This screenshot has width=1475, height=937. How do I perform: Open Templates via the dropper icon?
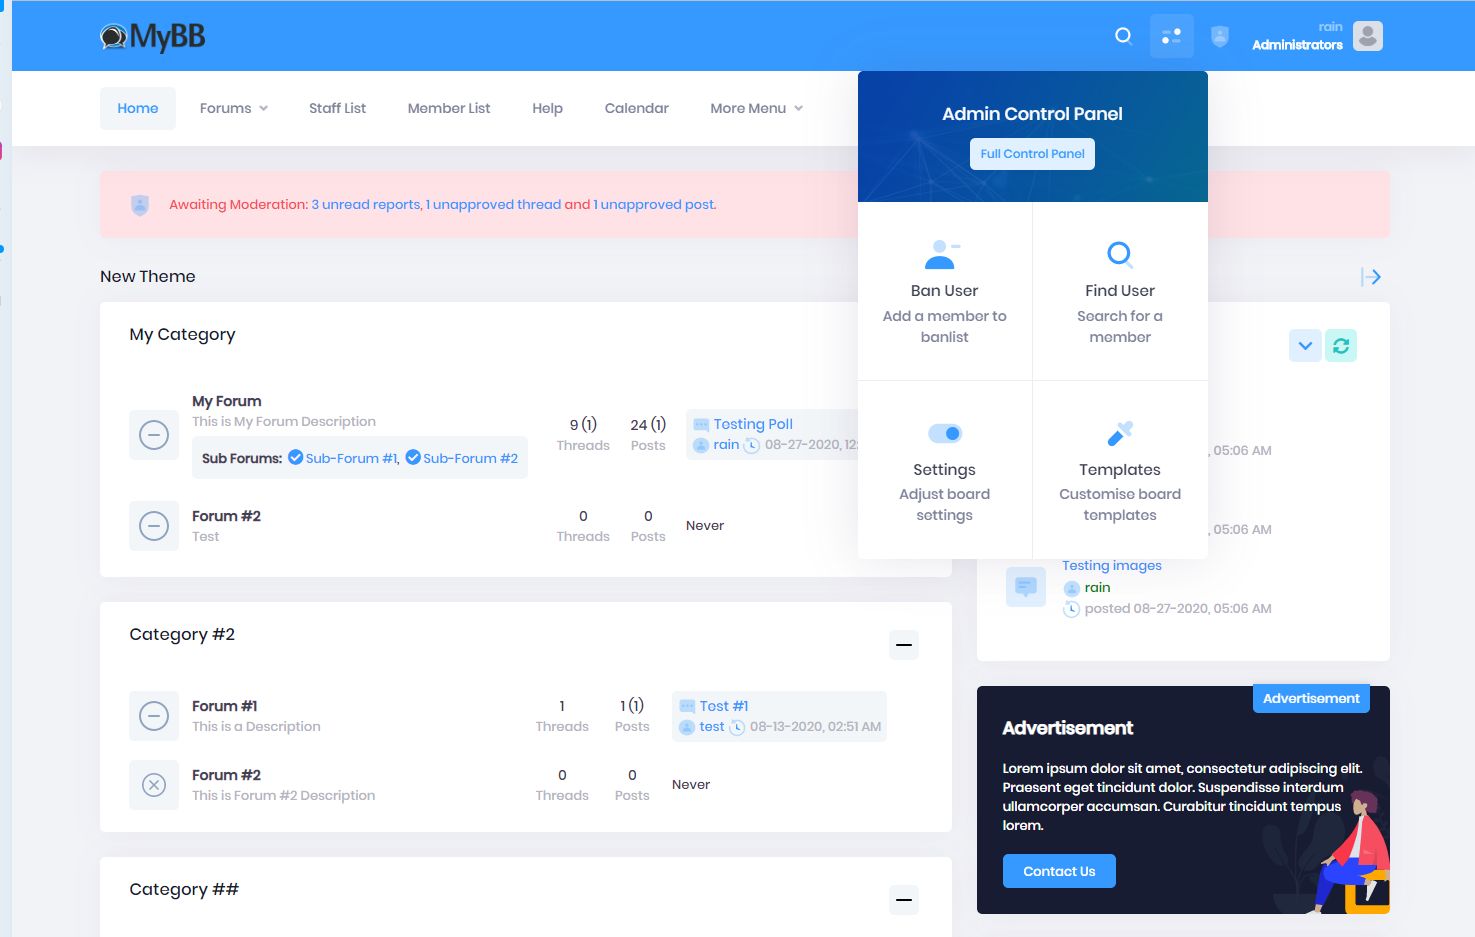click(1119, 434)
